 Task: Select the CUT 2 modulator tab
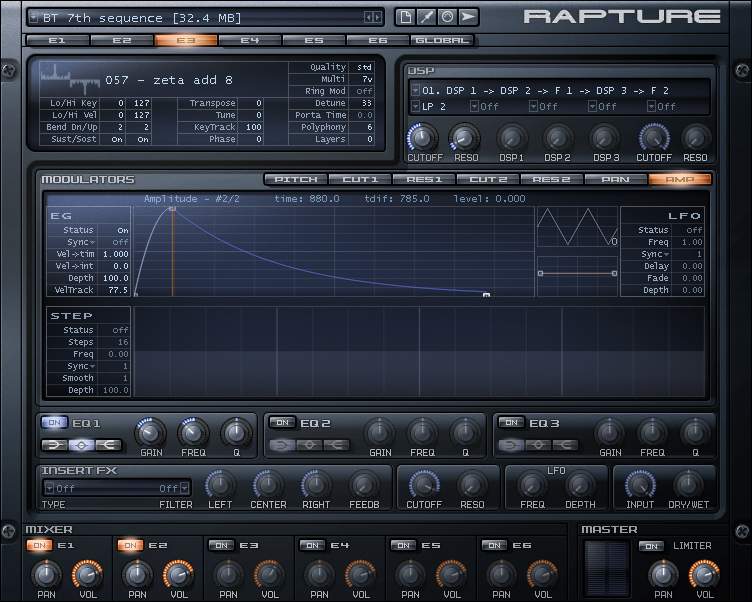(x=488, y=179)
